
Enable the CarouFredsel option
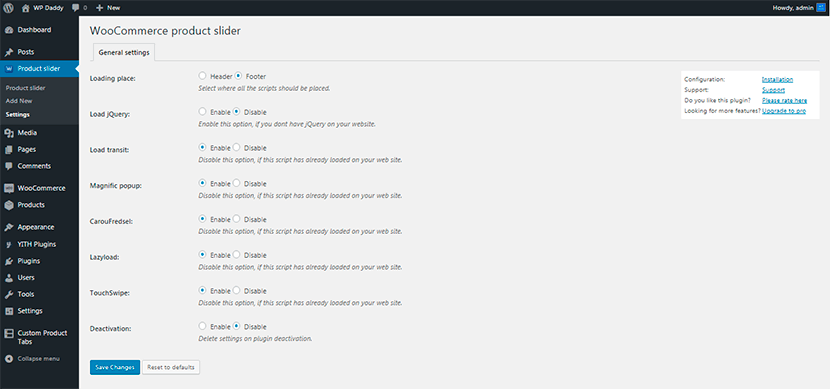click(202, 219)
